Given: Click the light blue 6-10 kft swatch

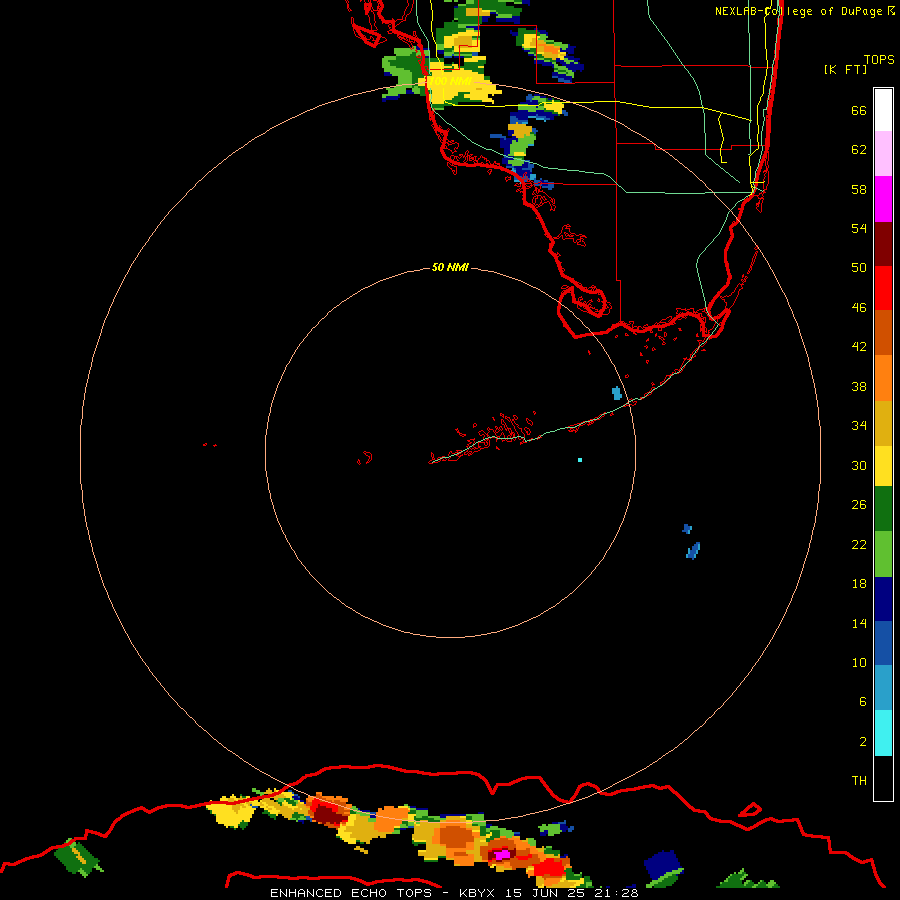Looking at the screenshot, I should [x=883, y=688].
